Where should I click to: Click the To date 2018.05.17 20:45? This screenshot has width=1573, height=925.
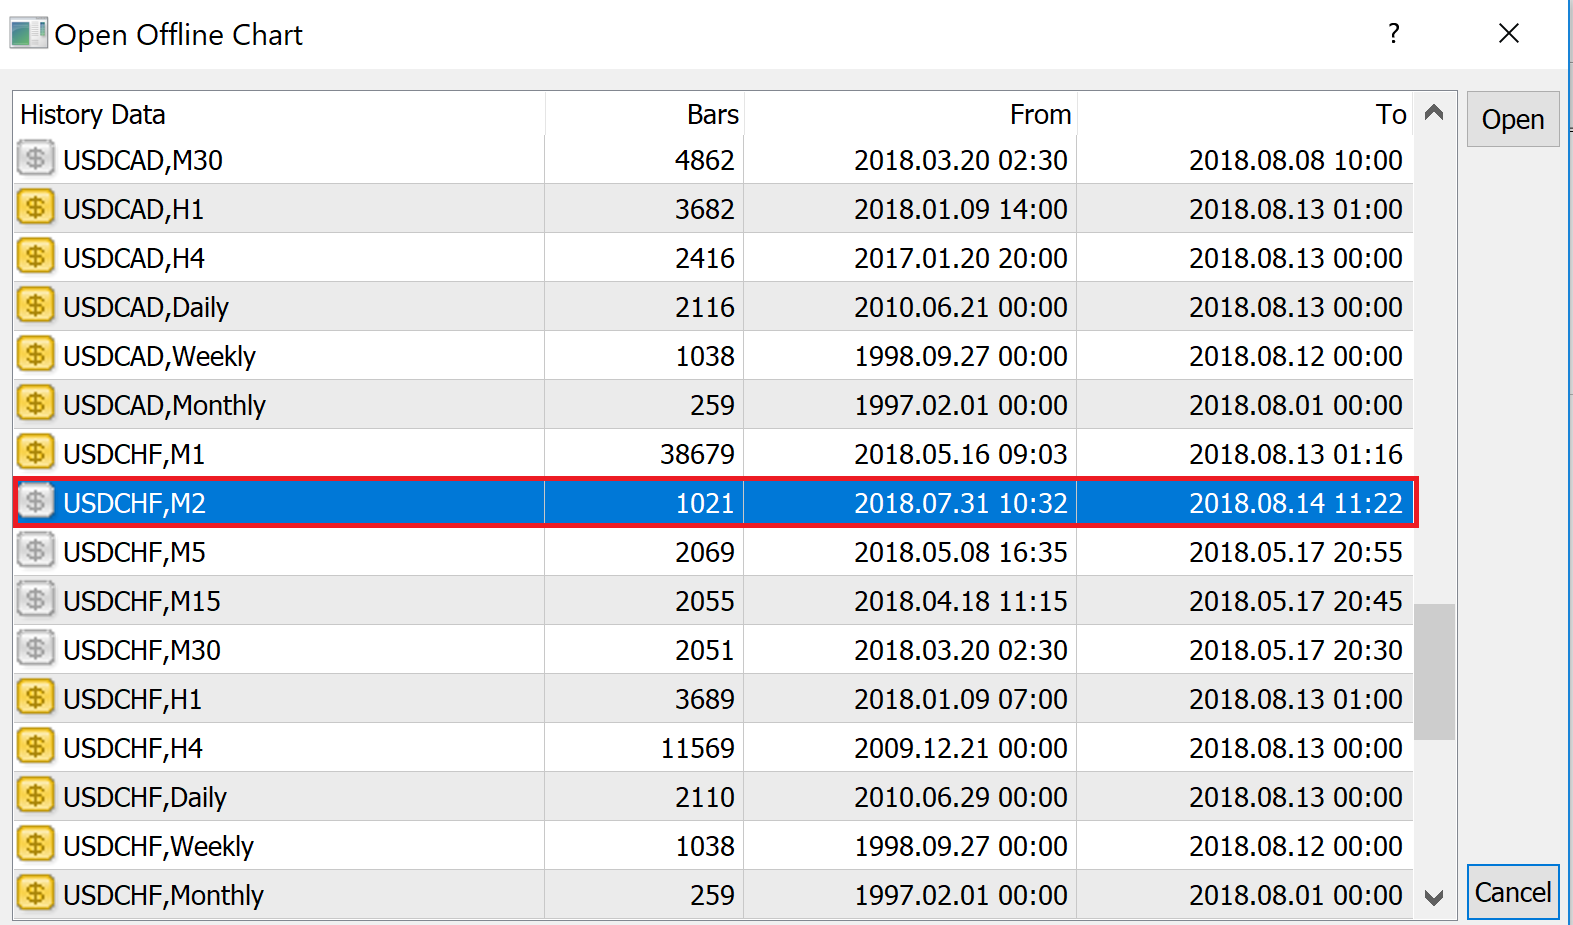point(1296,601)
